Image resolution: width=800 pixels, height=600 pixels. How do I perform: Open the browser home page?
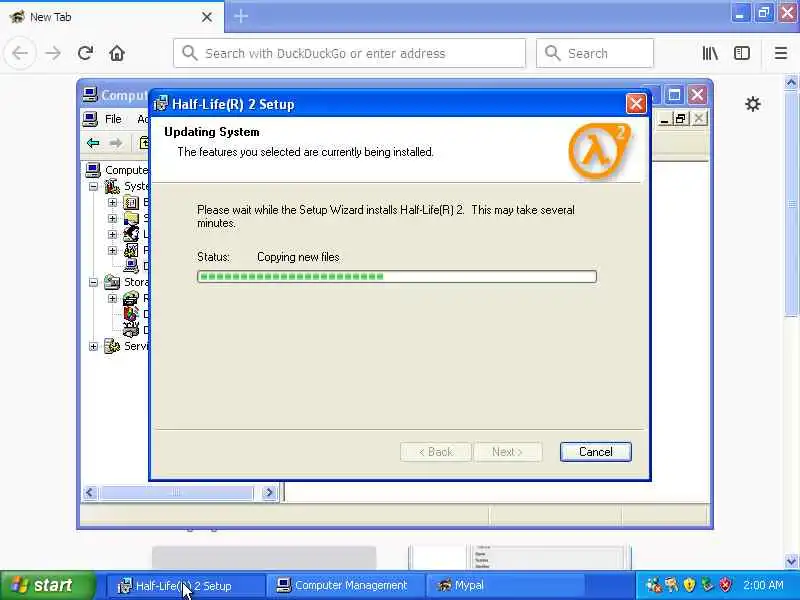tap(117, 53)
